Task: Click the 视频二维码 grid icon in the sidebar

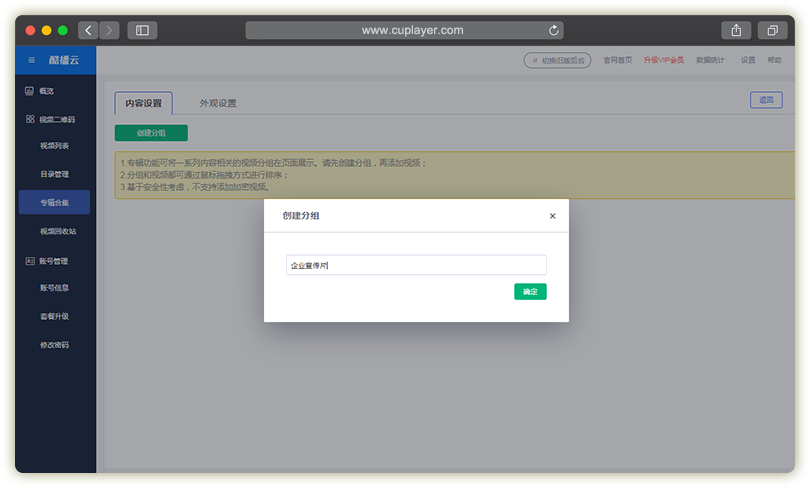Action: click(x=30, y=119)
